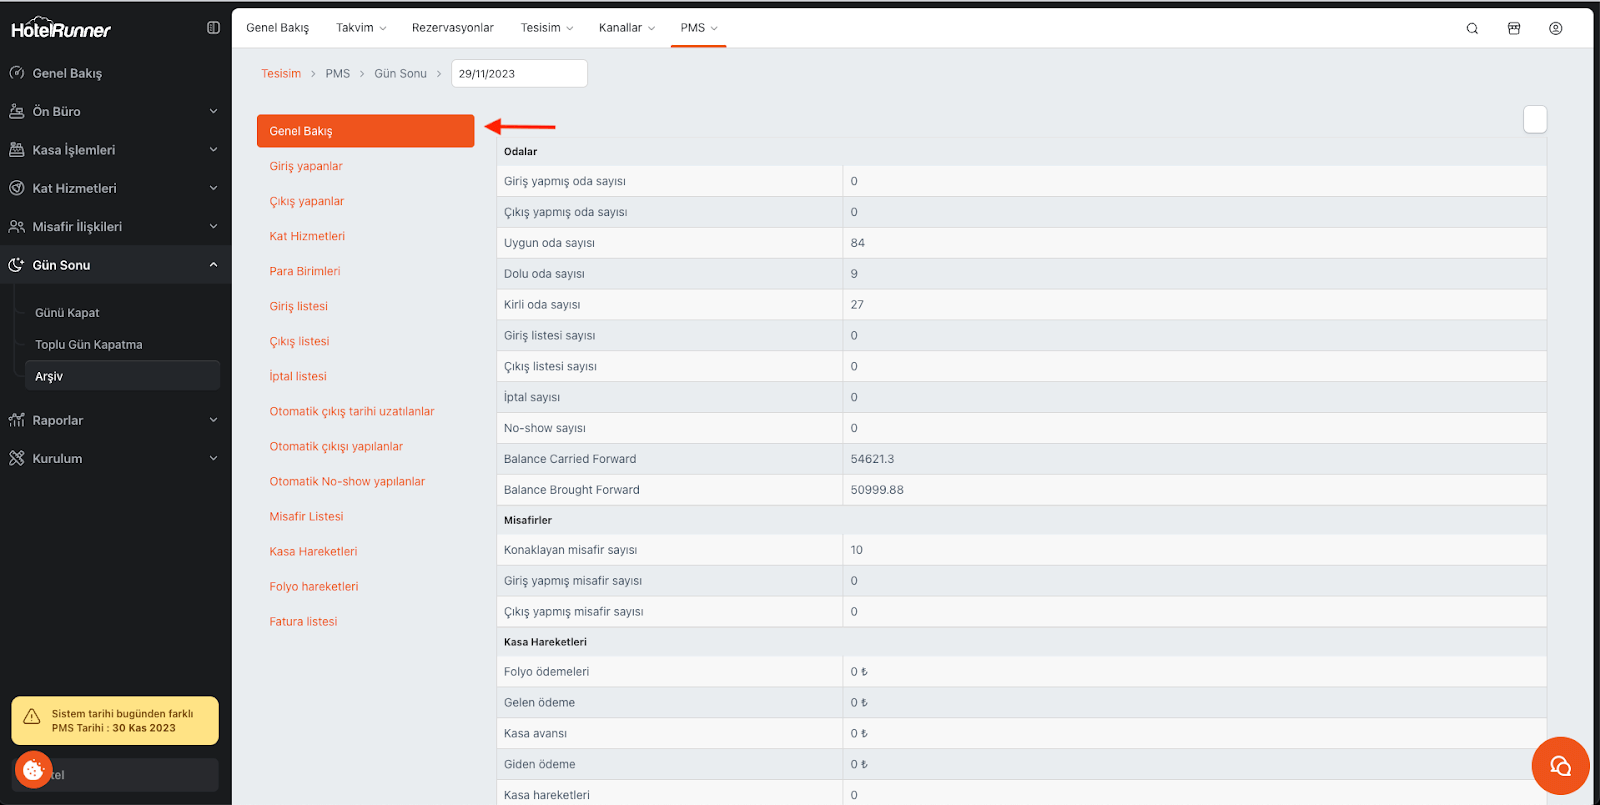
Task: Open the user profile icon
Action: (1555, 28)
